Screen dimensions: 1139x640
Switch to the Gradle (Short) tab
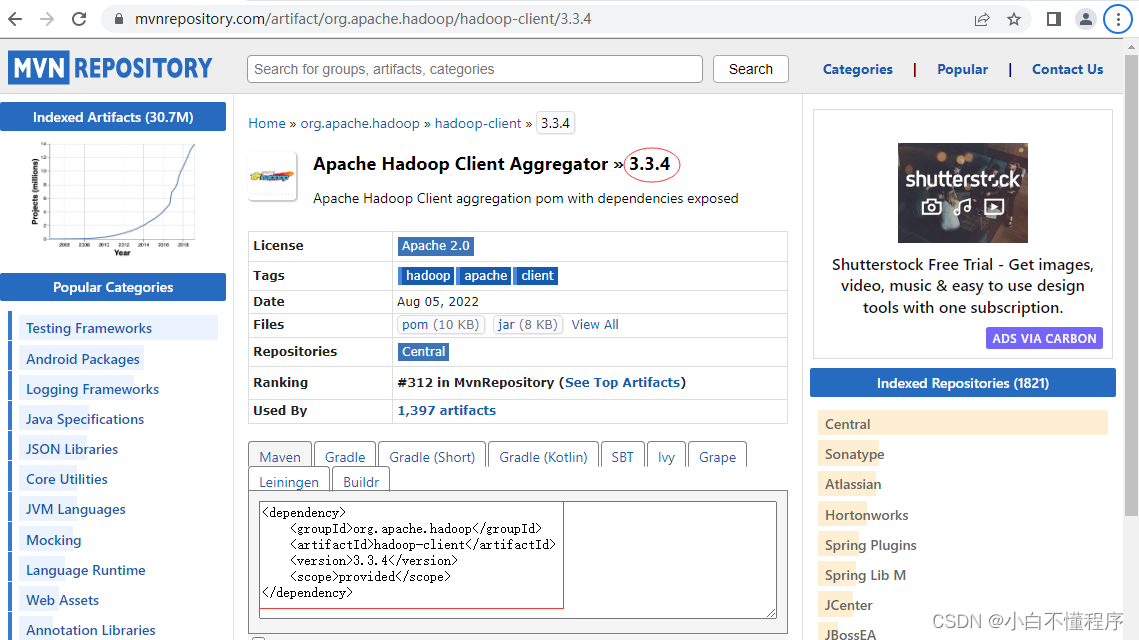pyautogui.click(x=432, y=456)
